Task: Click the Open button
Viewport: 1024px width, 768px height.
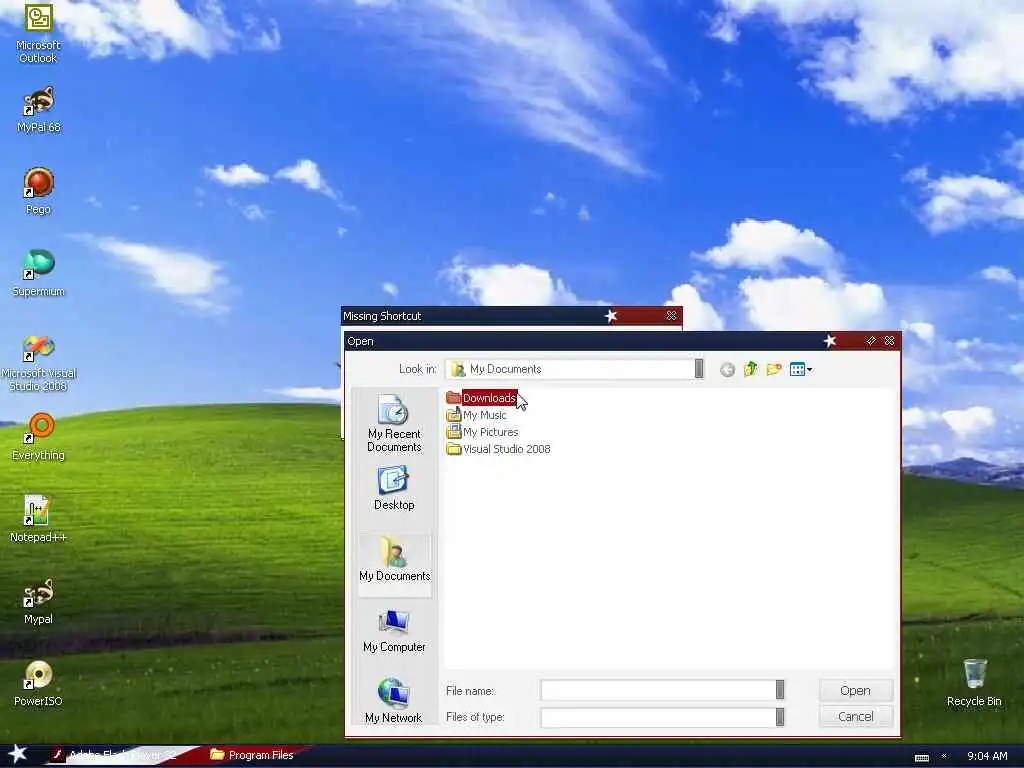Action: [x=856, y=690]
